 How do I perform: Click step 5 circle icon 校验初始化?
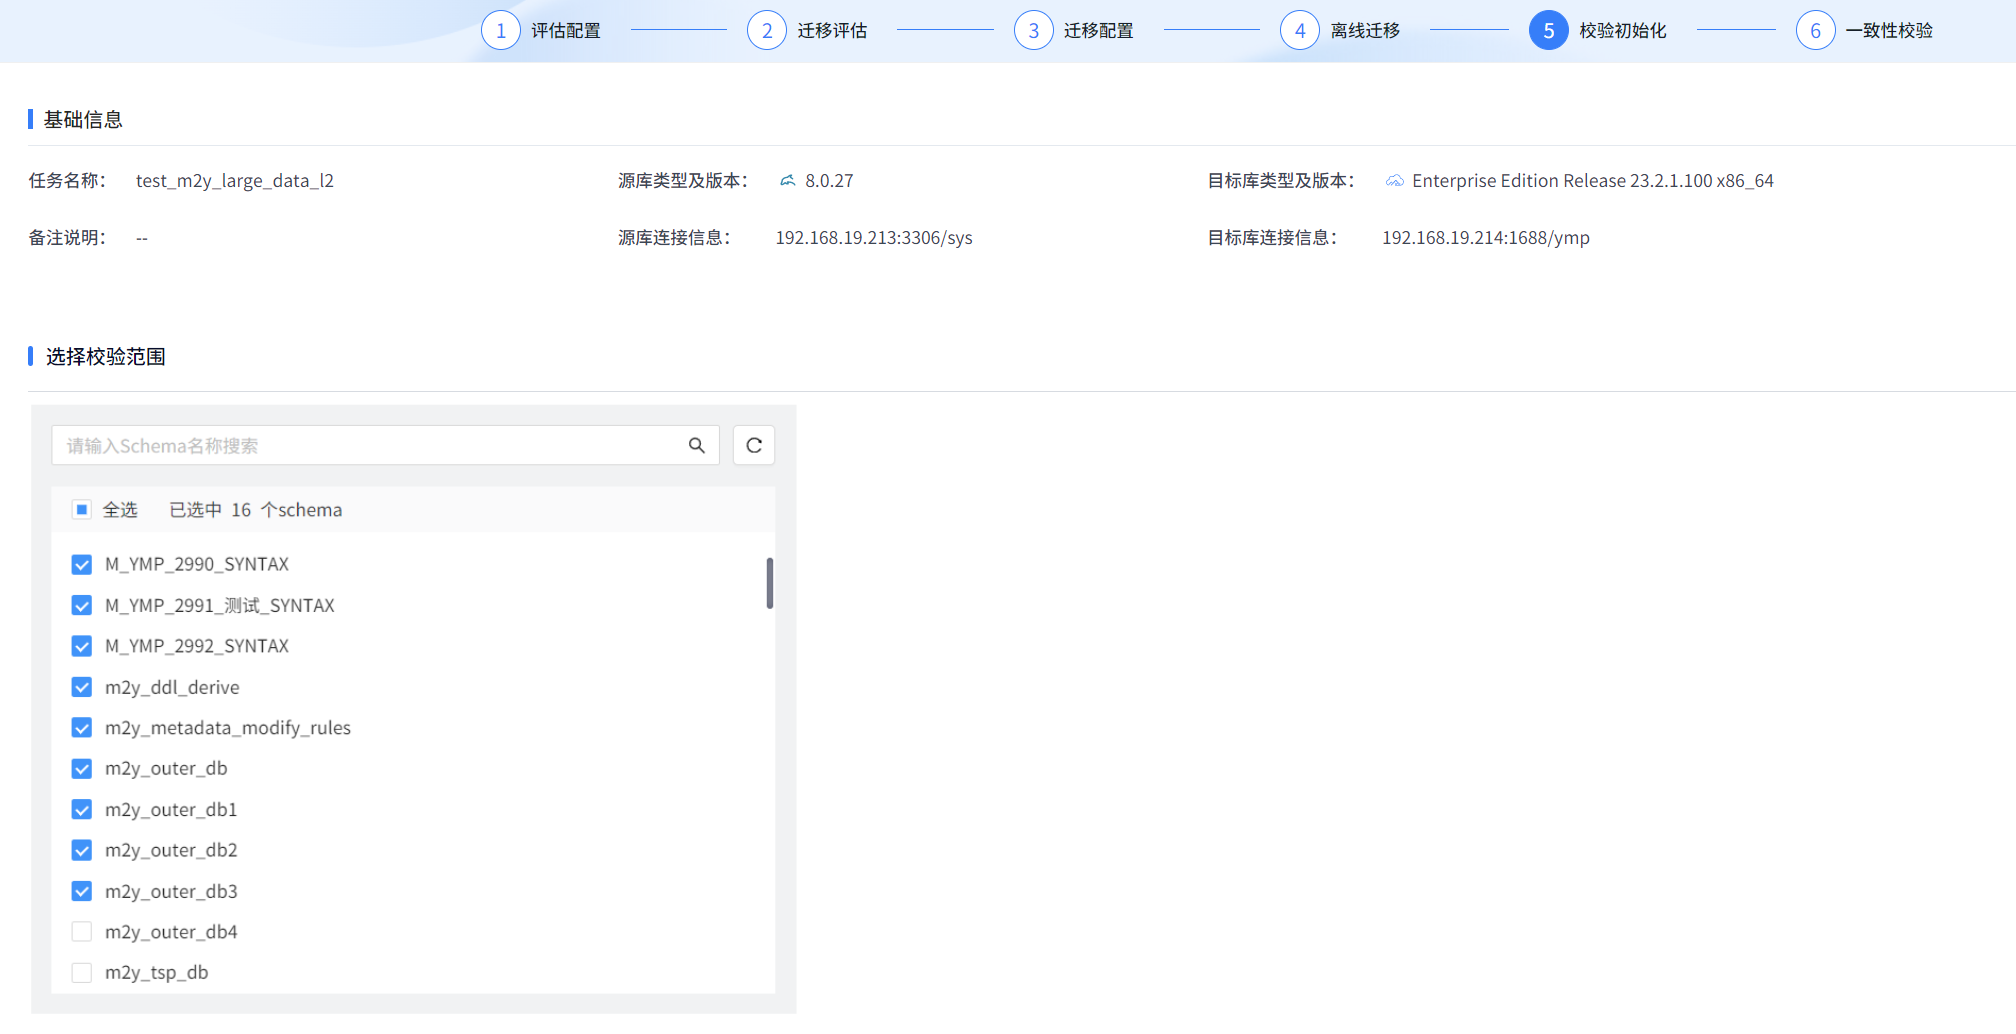pos(1549,31)
